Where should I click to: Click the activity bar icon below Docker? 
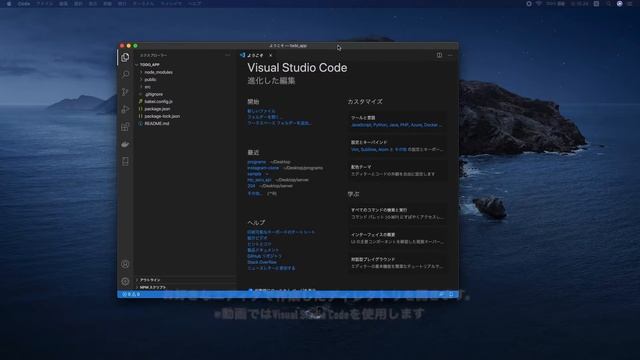pyautogui.click(x=125, y=162)
